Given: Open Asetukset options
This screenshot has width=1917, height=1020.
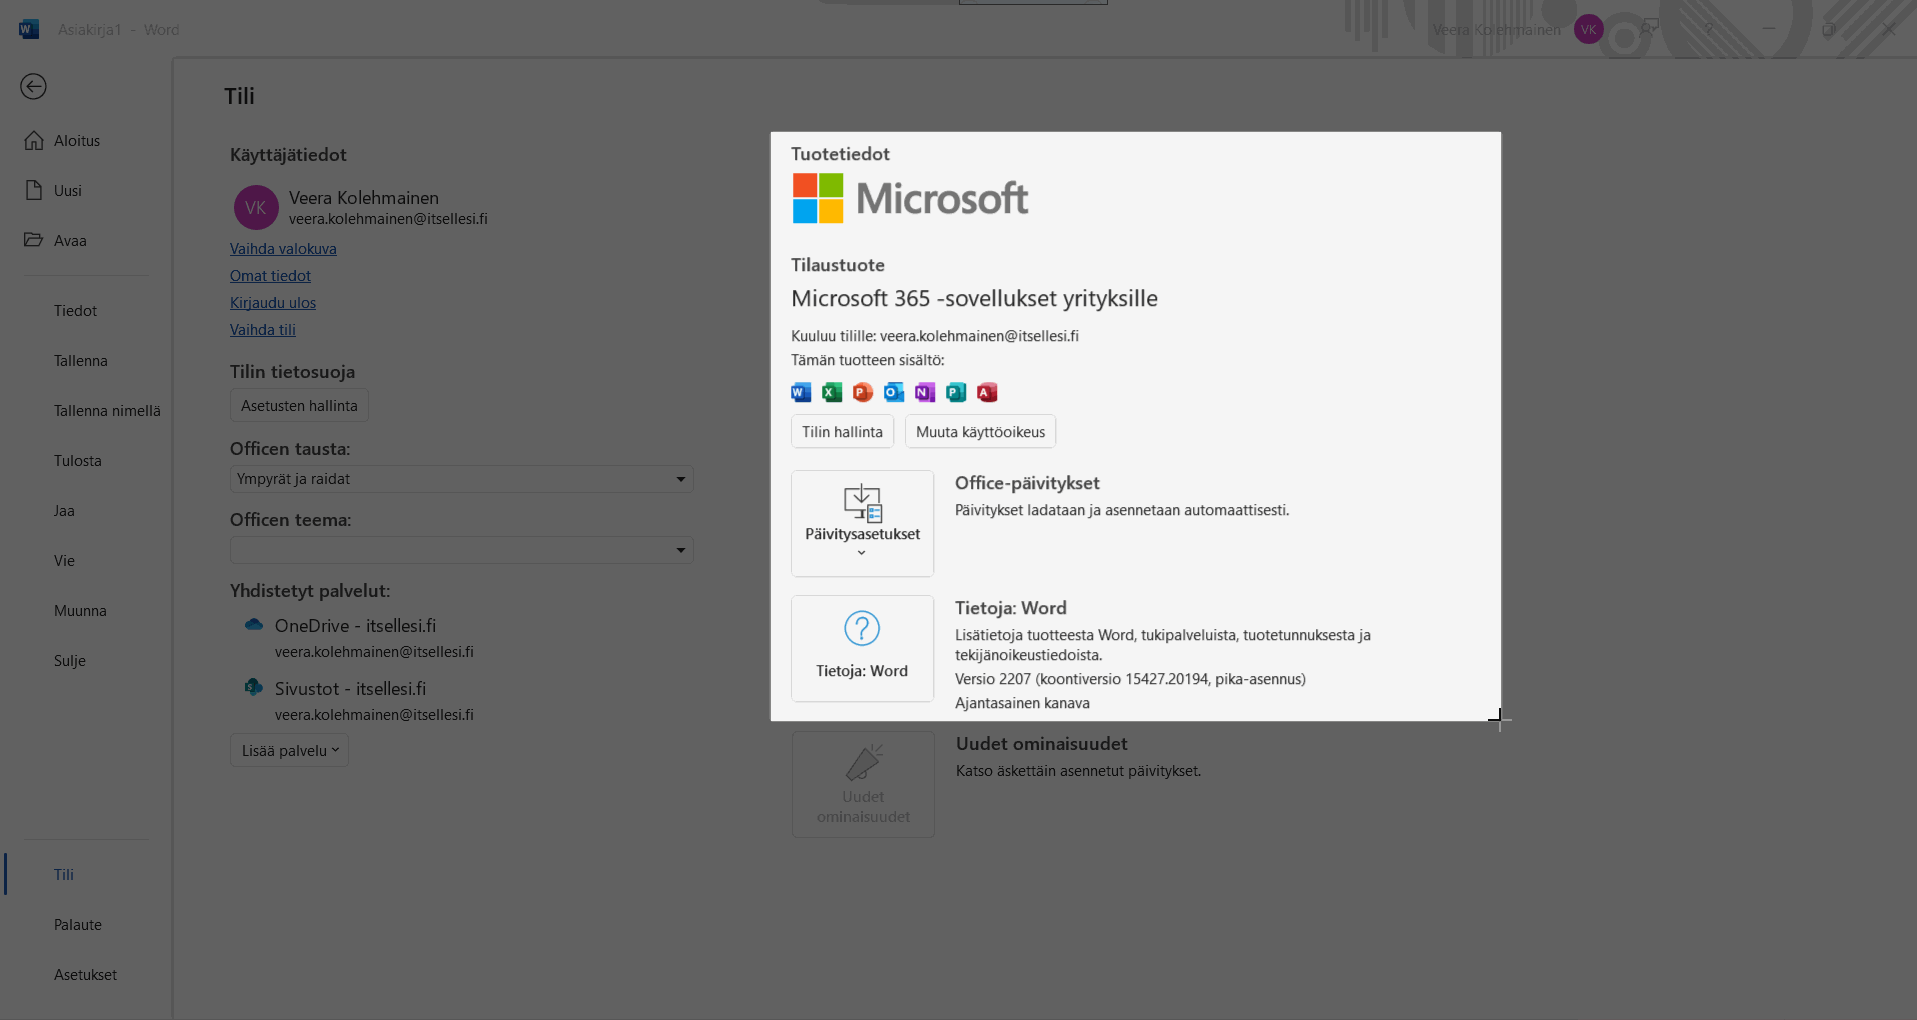Looking at the screenshot, I should click(85, 975).
